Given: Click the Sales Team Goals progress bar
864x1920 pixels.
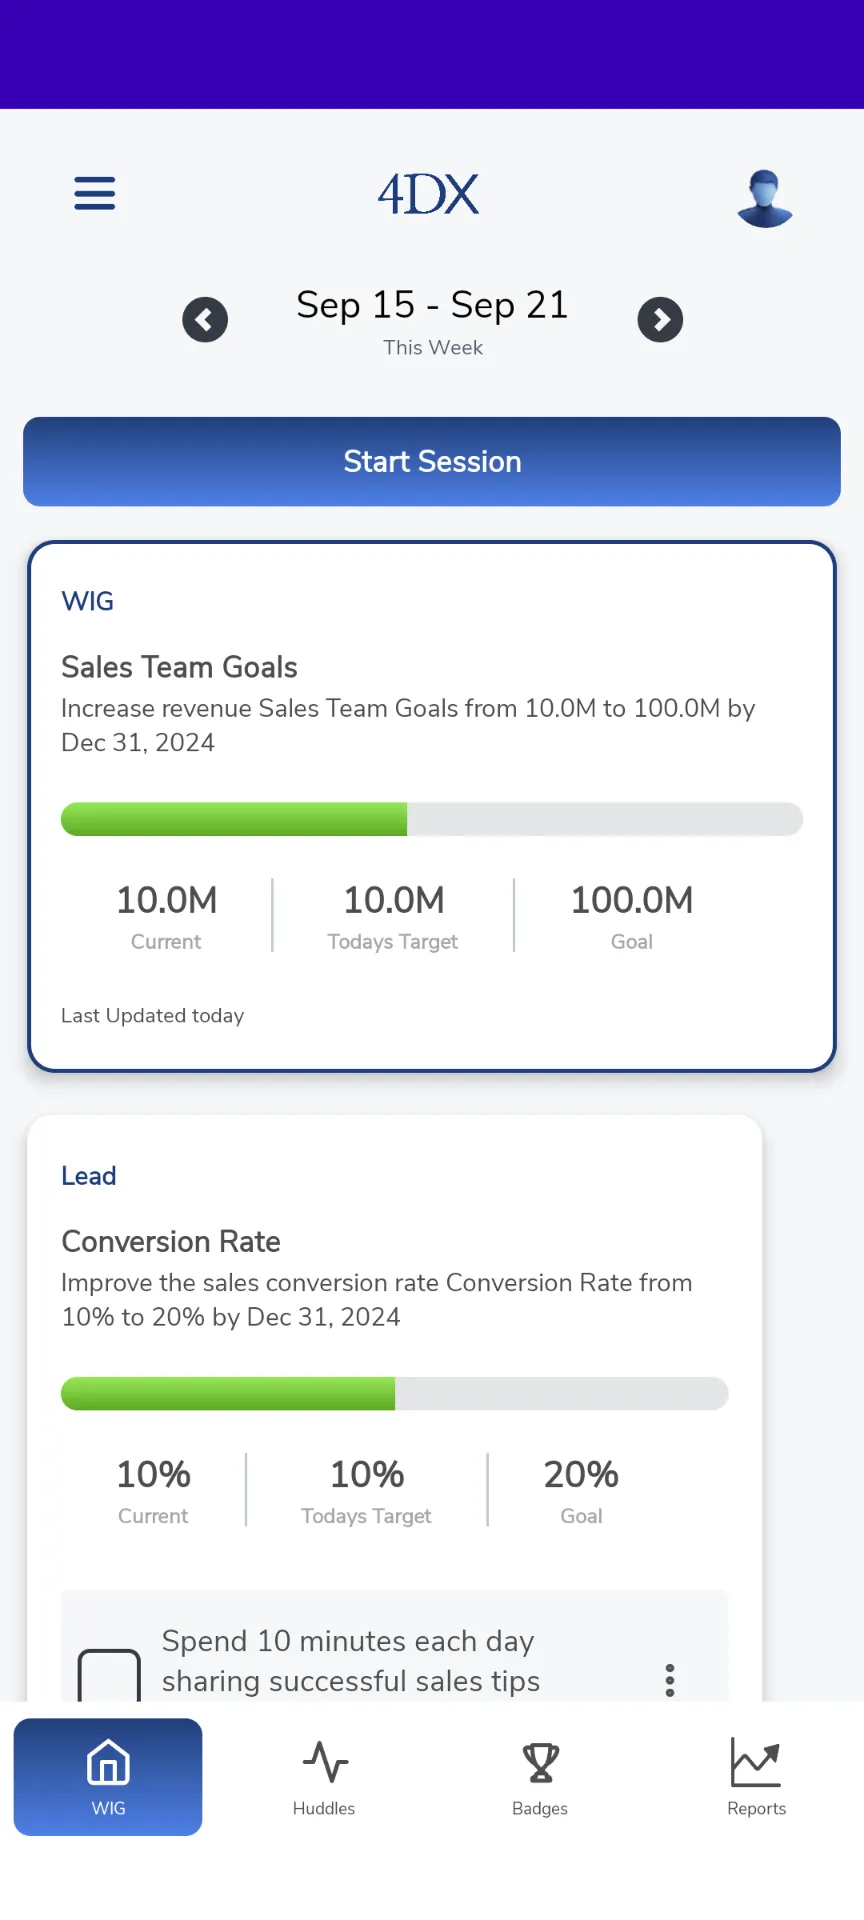Looking at the screenshot, I should tap(432, 819).
